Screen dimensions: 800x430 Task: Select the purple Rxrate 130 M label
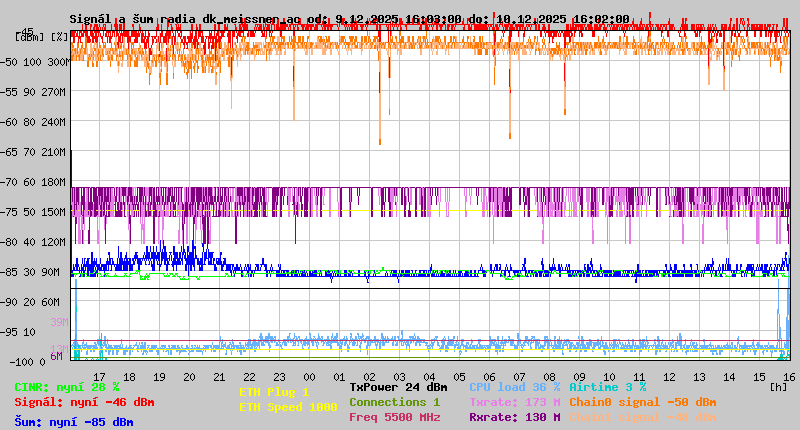(x=514, y=417)
